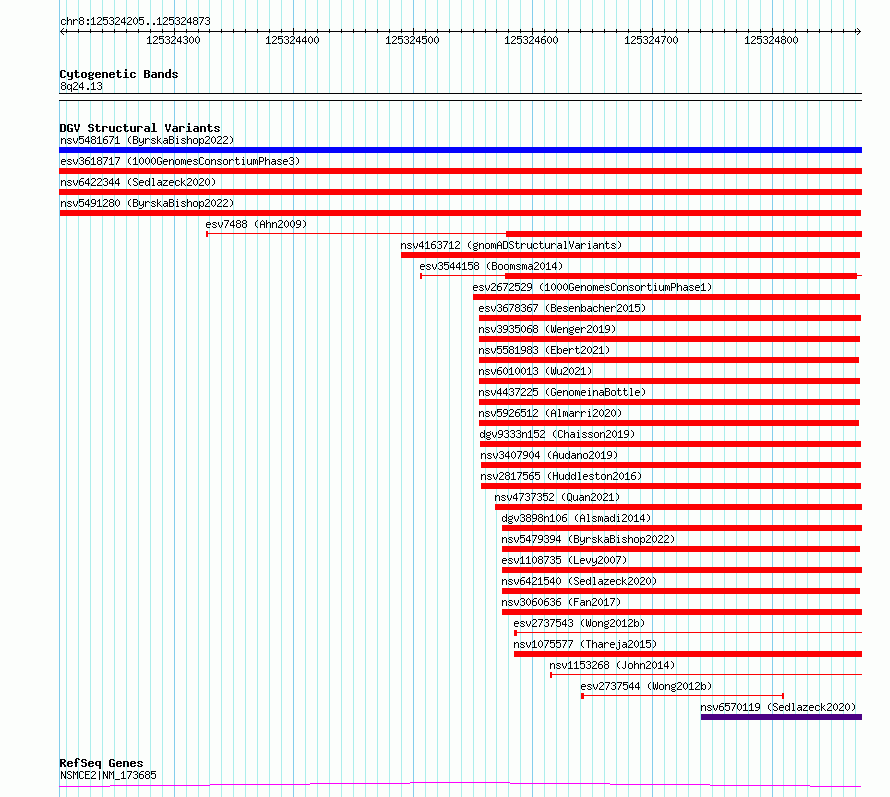Click the purple nsv6570119 variant bar
The height and width of the screenshot is (797, 890).
(782, 717)
